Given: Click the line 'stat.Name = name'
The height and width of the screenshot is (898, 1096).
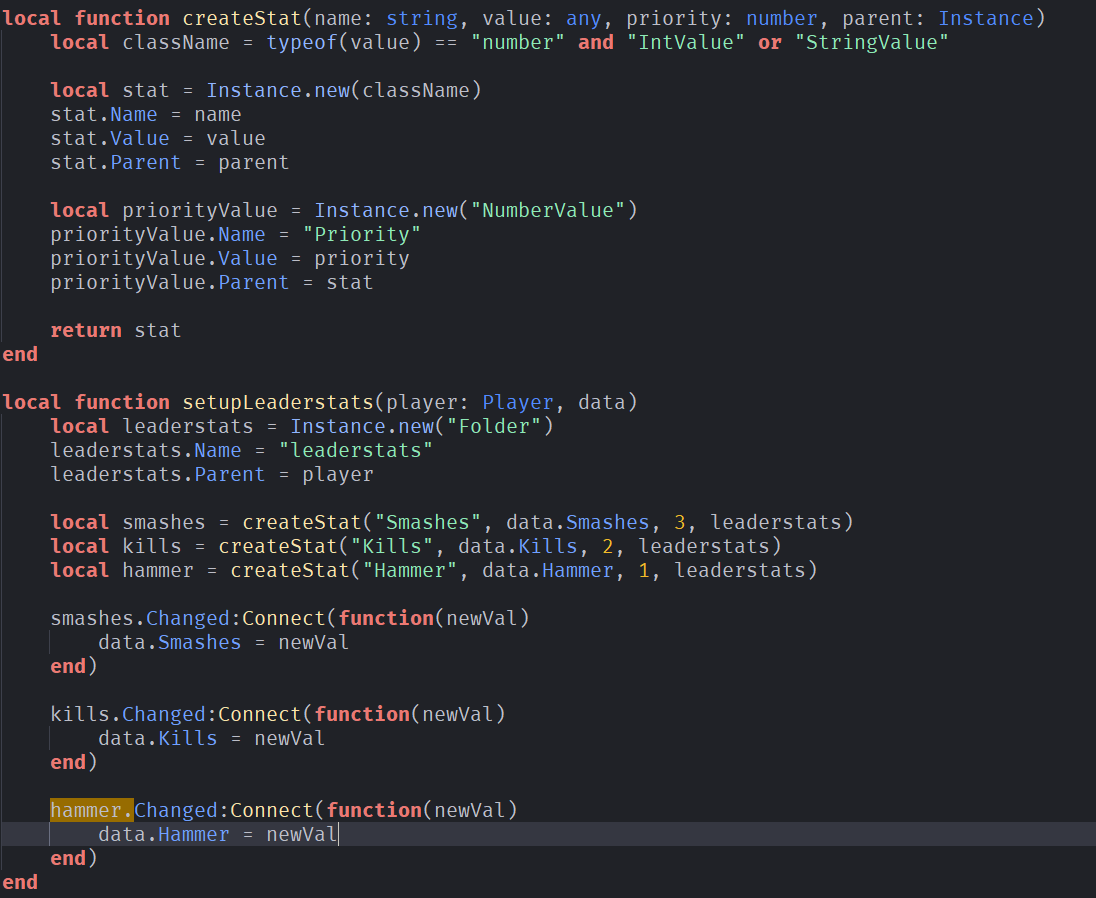Looking at the screenshot, I should [145, 114].
